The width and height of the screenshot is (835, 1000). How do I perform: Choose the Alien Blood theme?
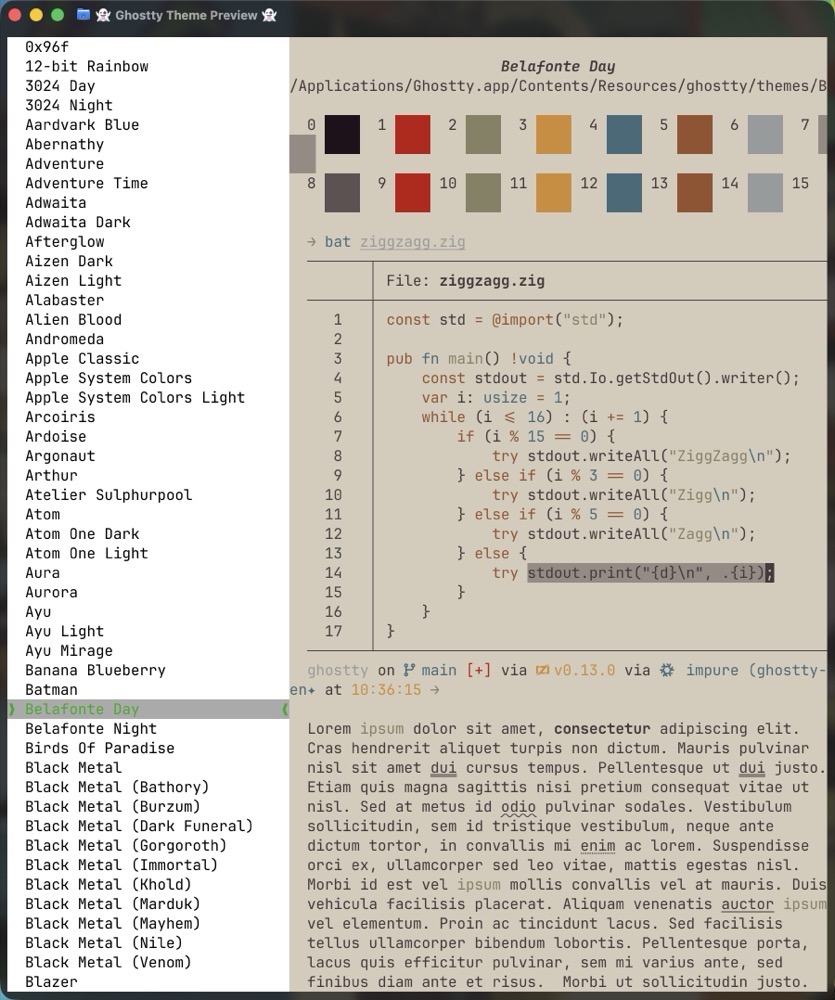pos(73,320)
